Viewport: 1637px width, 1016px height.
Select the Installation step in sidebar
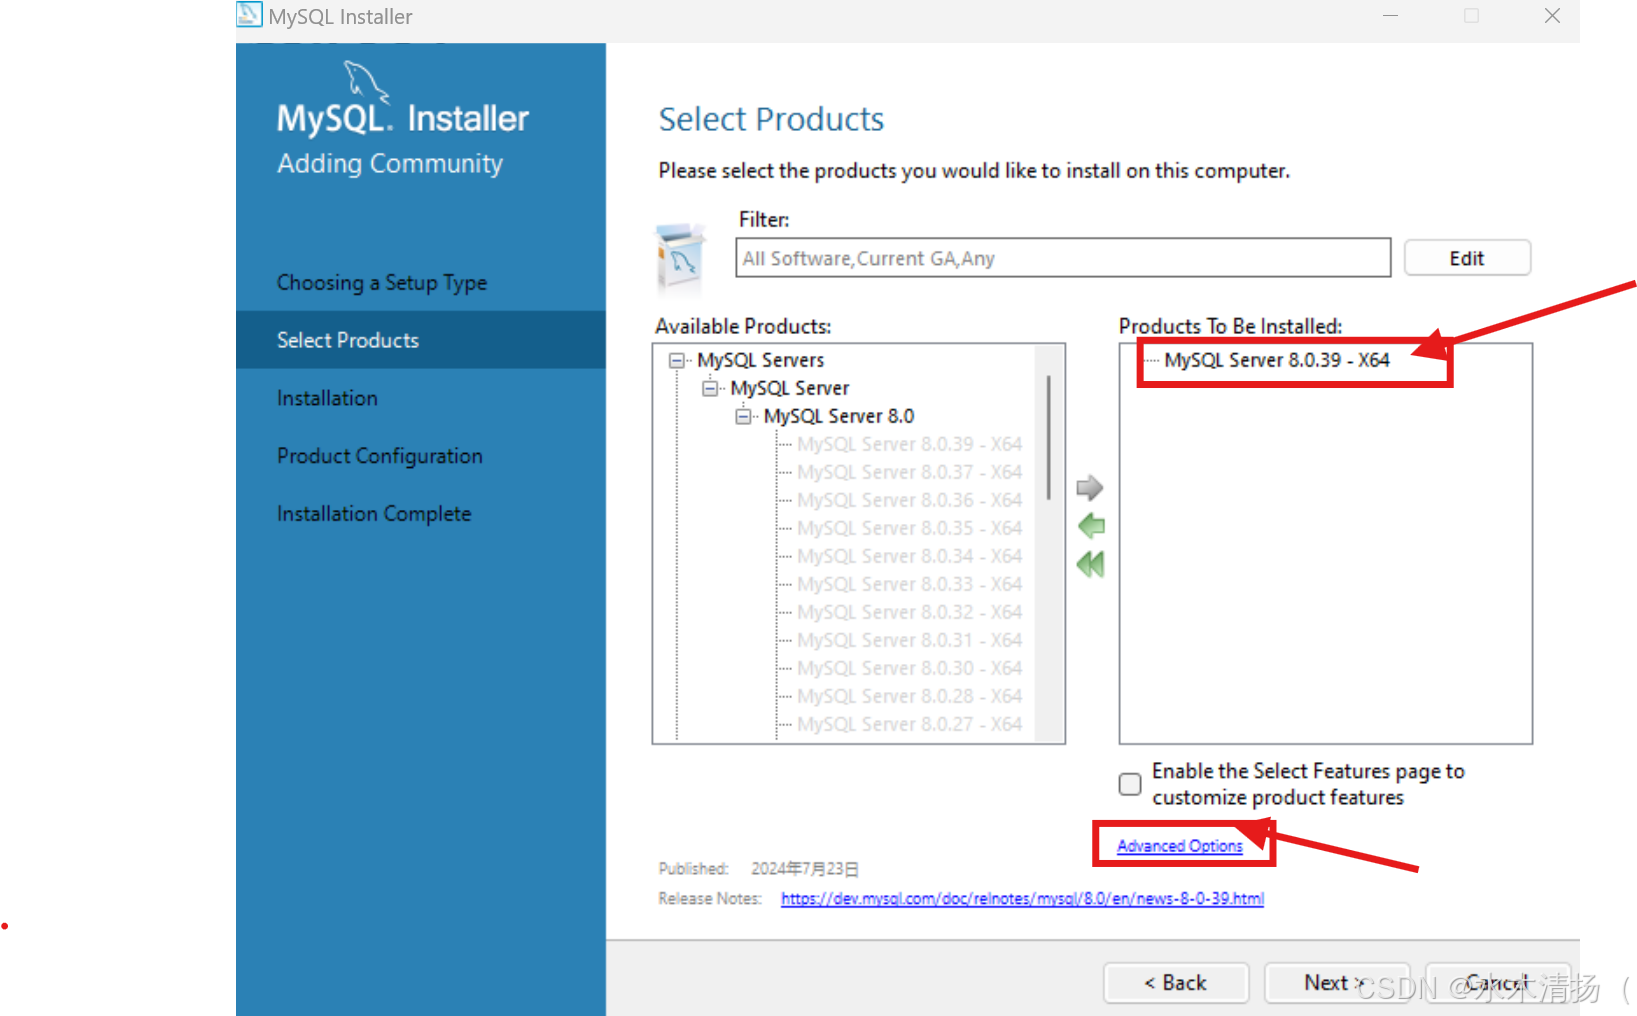coord(327,398)
